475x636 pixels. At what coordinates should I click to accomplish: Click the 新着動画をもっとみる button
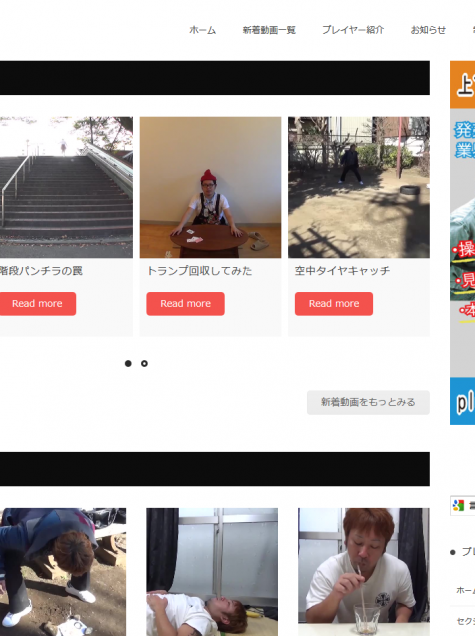368,402
